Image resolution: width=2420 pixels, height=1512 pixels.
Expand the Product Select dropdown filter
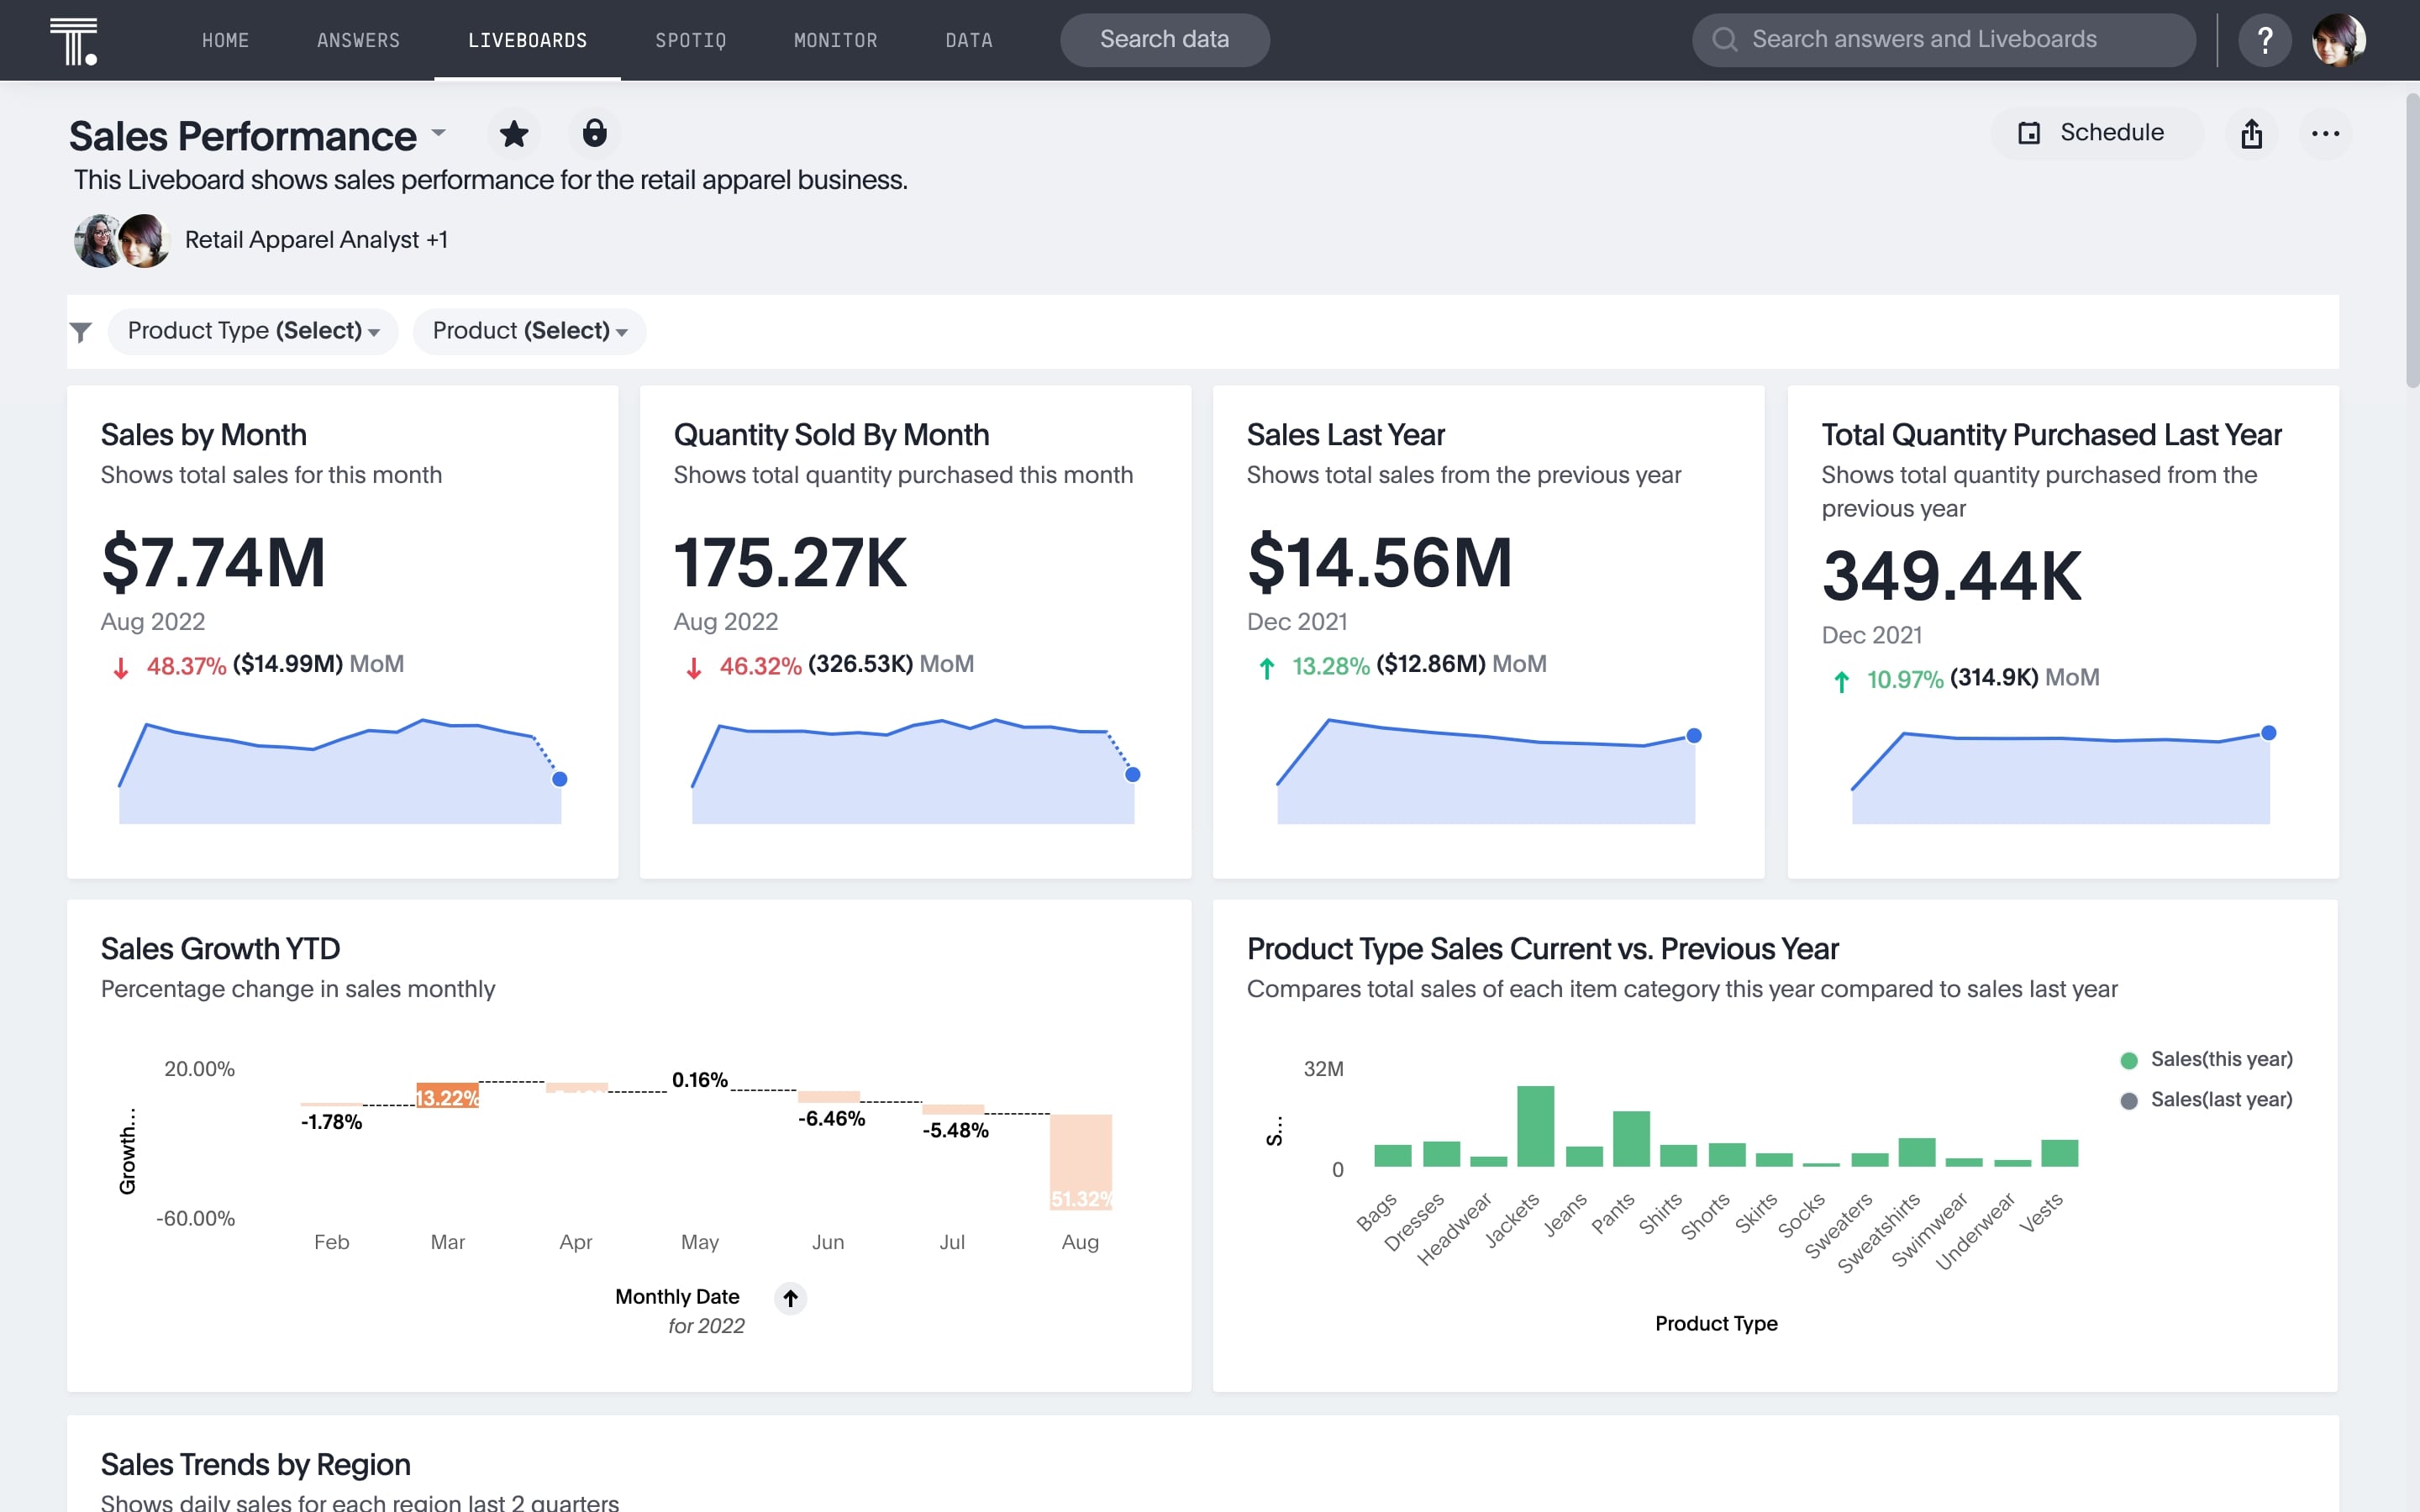click(x=528, y=329)
